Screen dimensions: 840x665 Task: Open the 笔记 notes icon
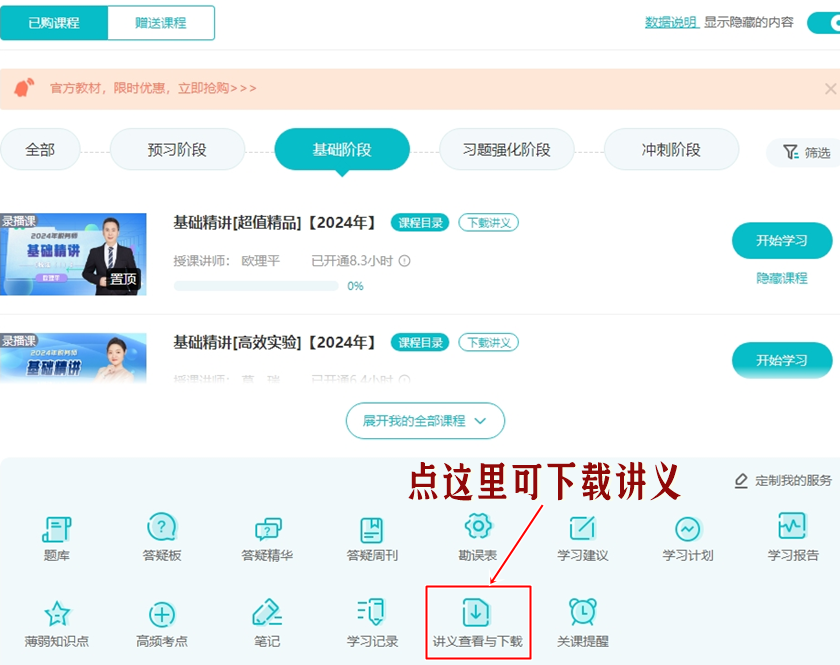pos(267,613)
